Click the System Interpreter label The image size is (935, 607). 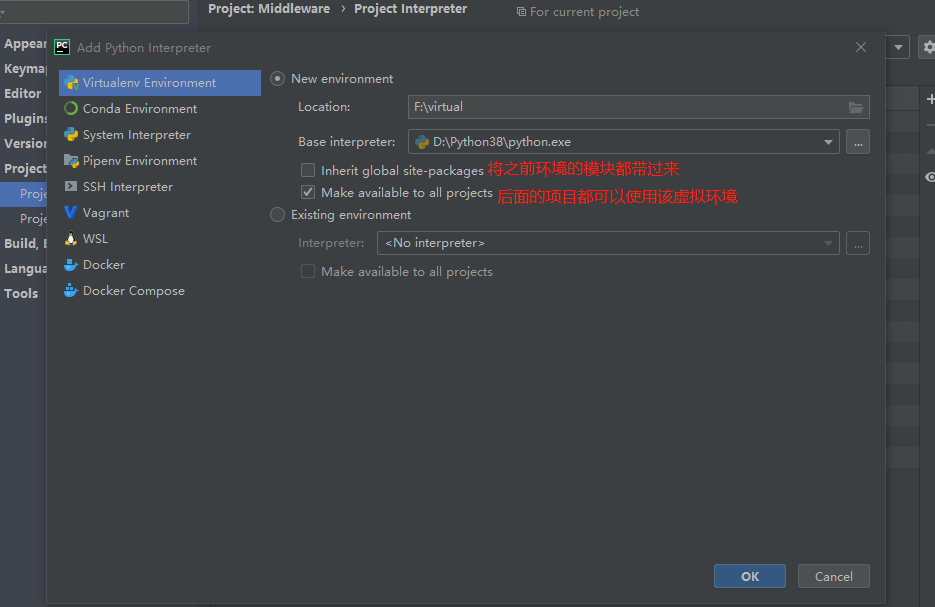tap(137, 135)
